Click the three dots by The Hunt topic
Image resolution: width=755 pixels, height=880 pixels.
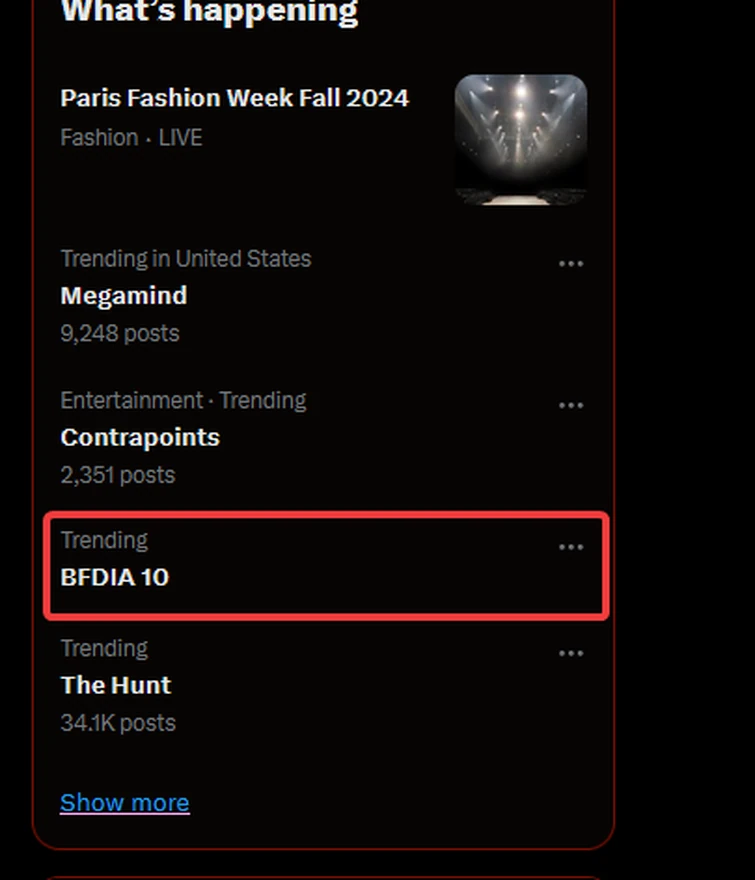(x=571, y=653)
